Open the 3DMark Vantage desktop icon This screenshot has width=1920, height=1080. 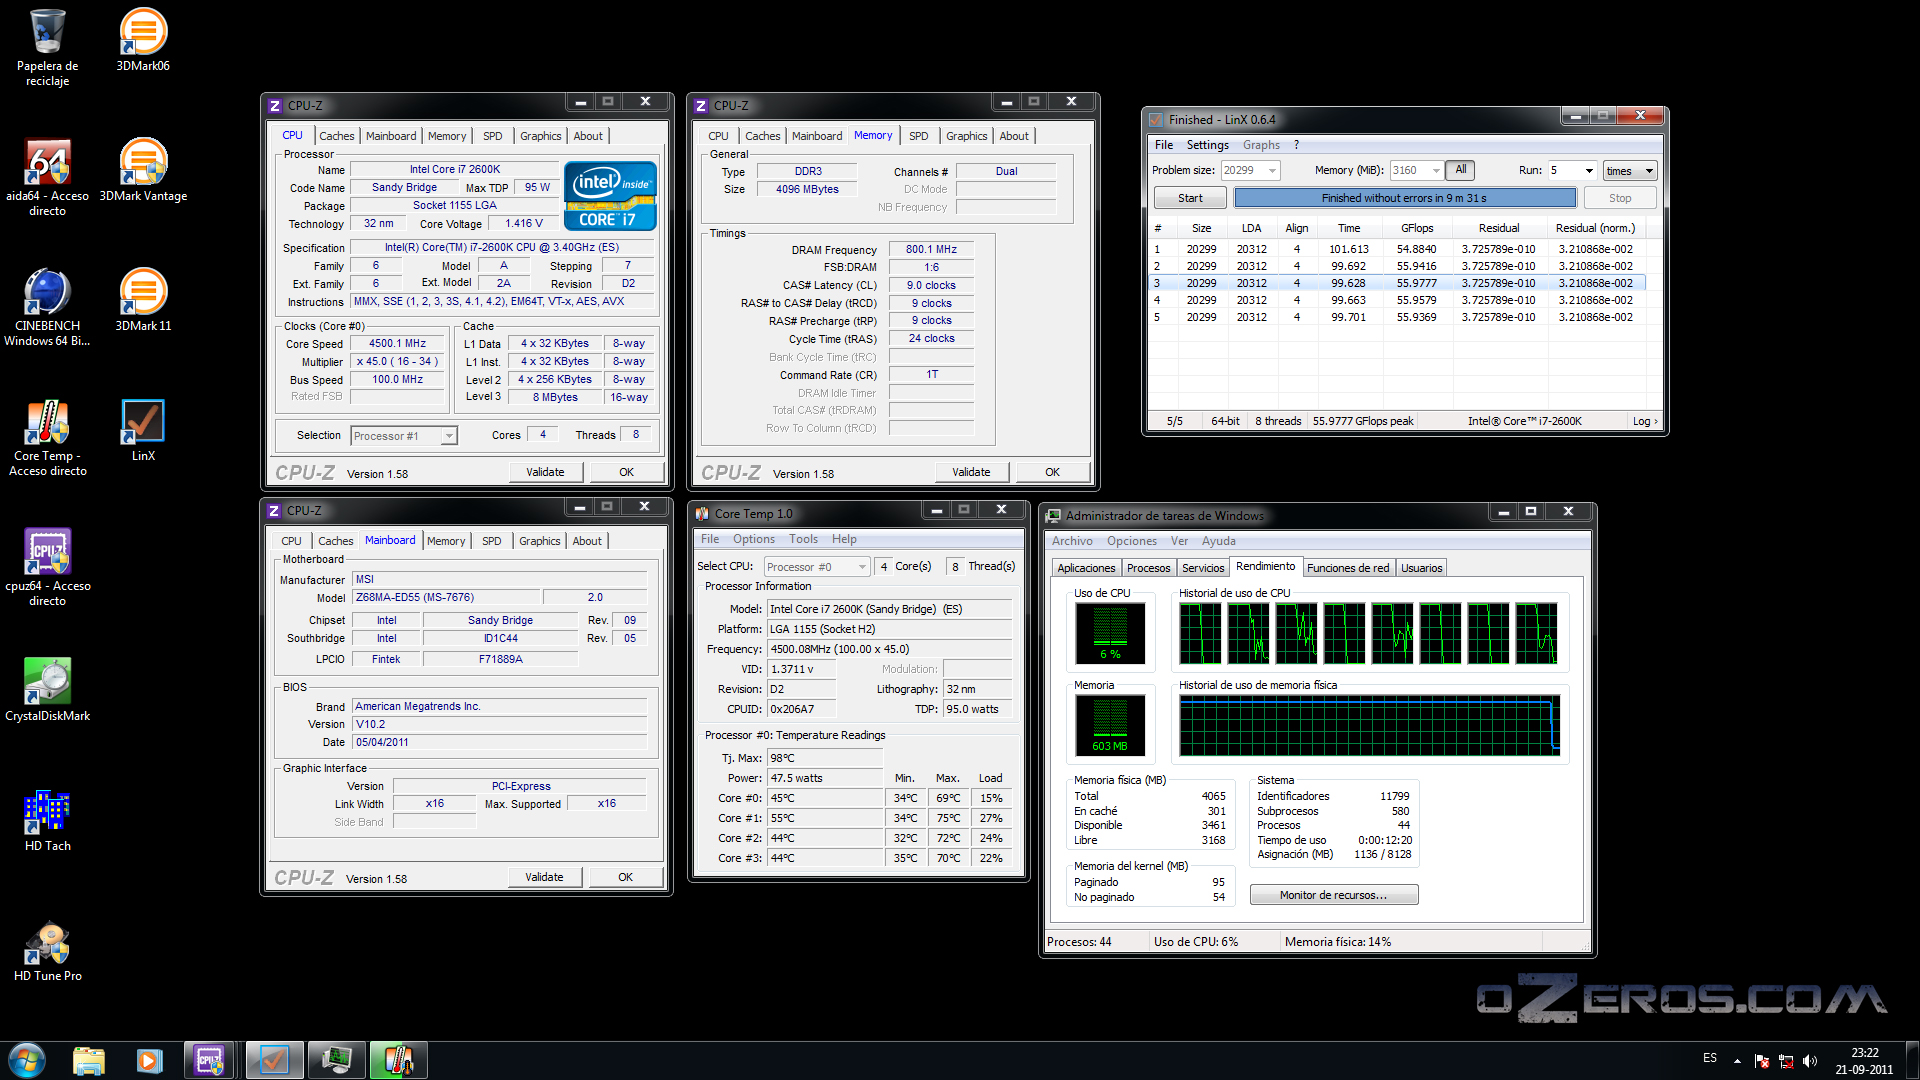(x=143, y=170)
